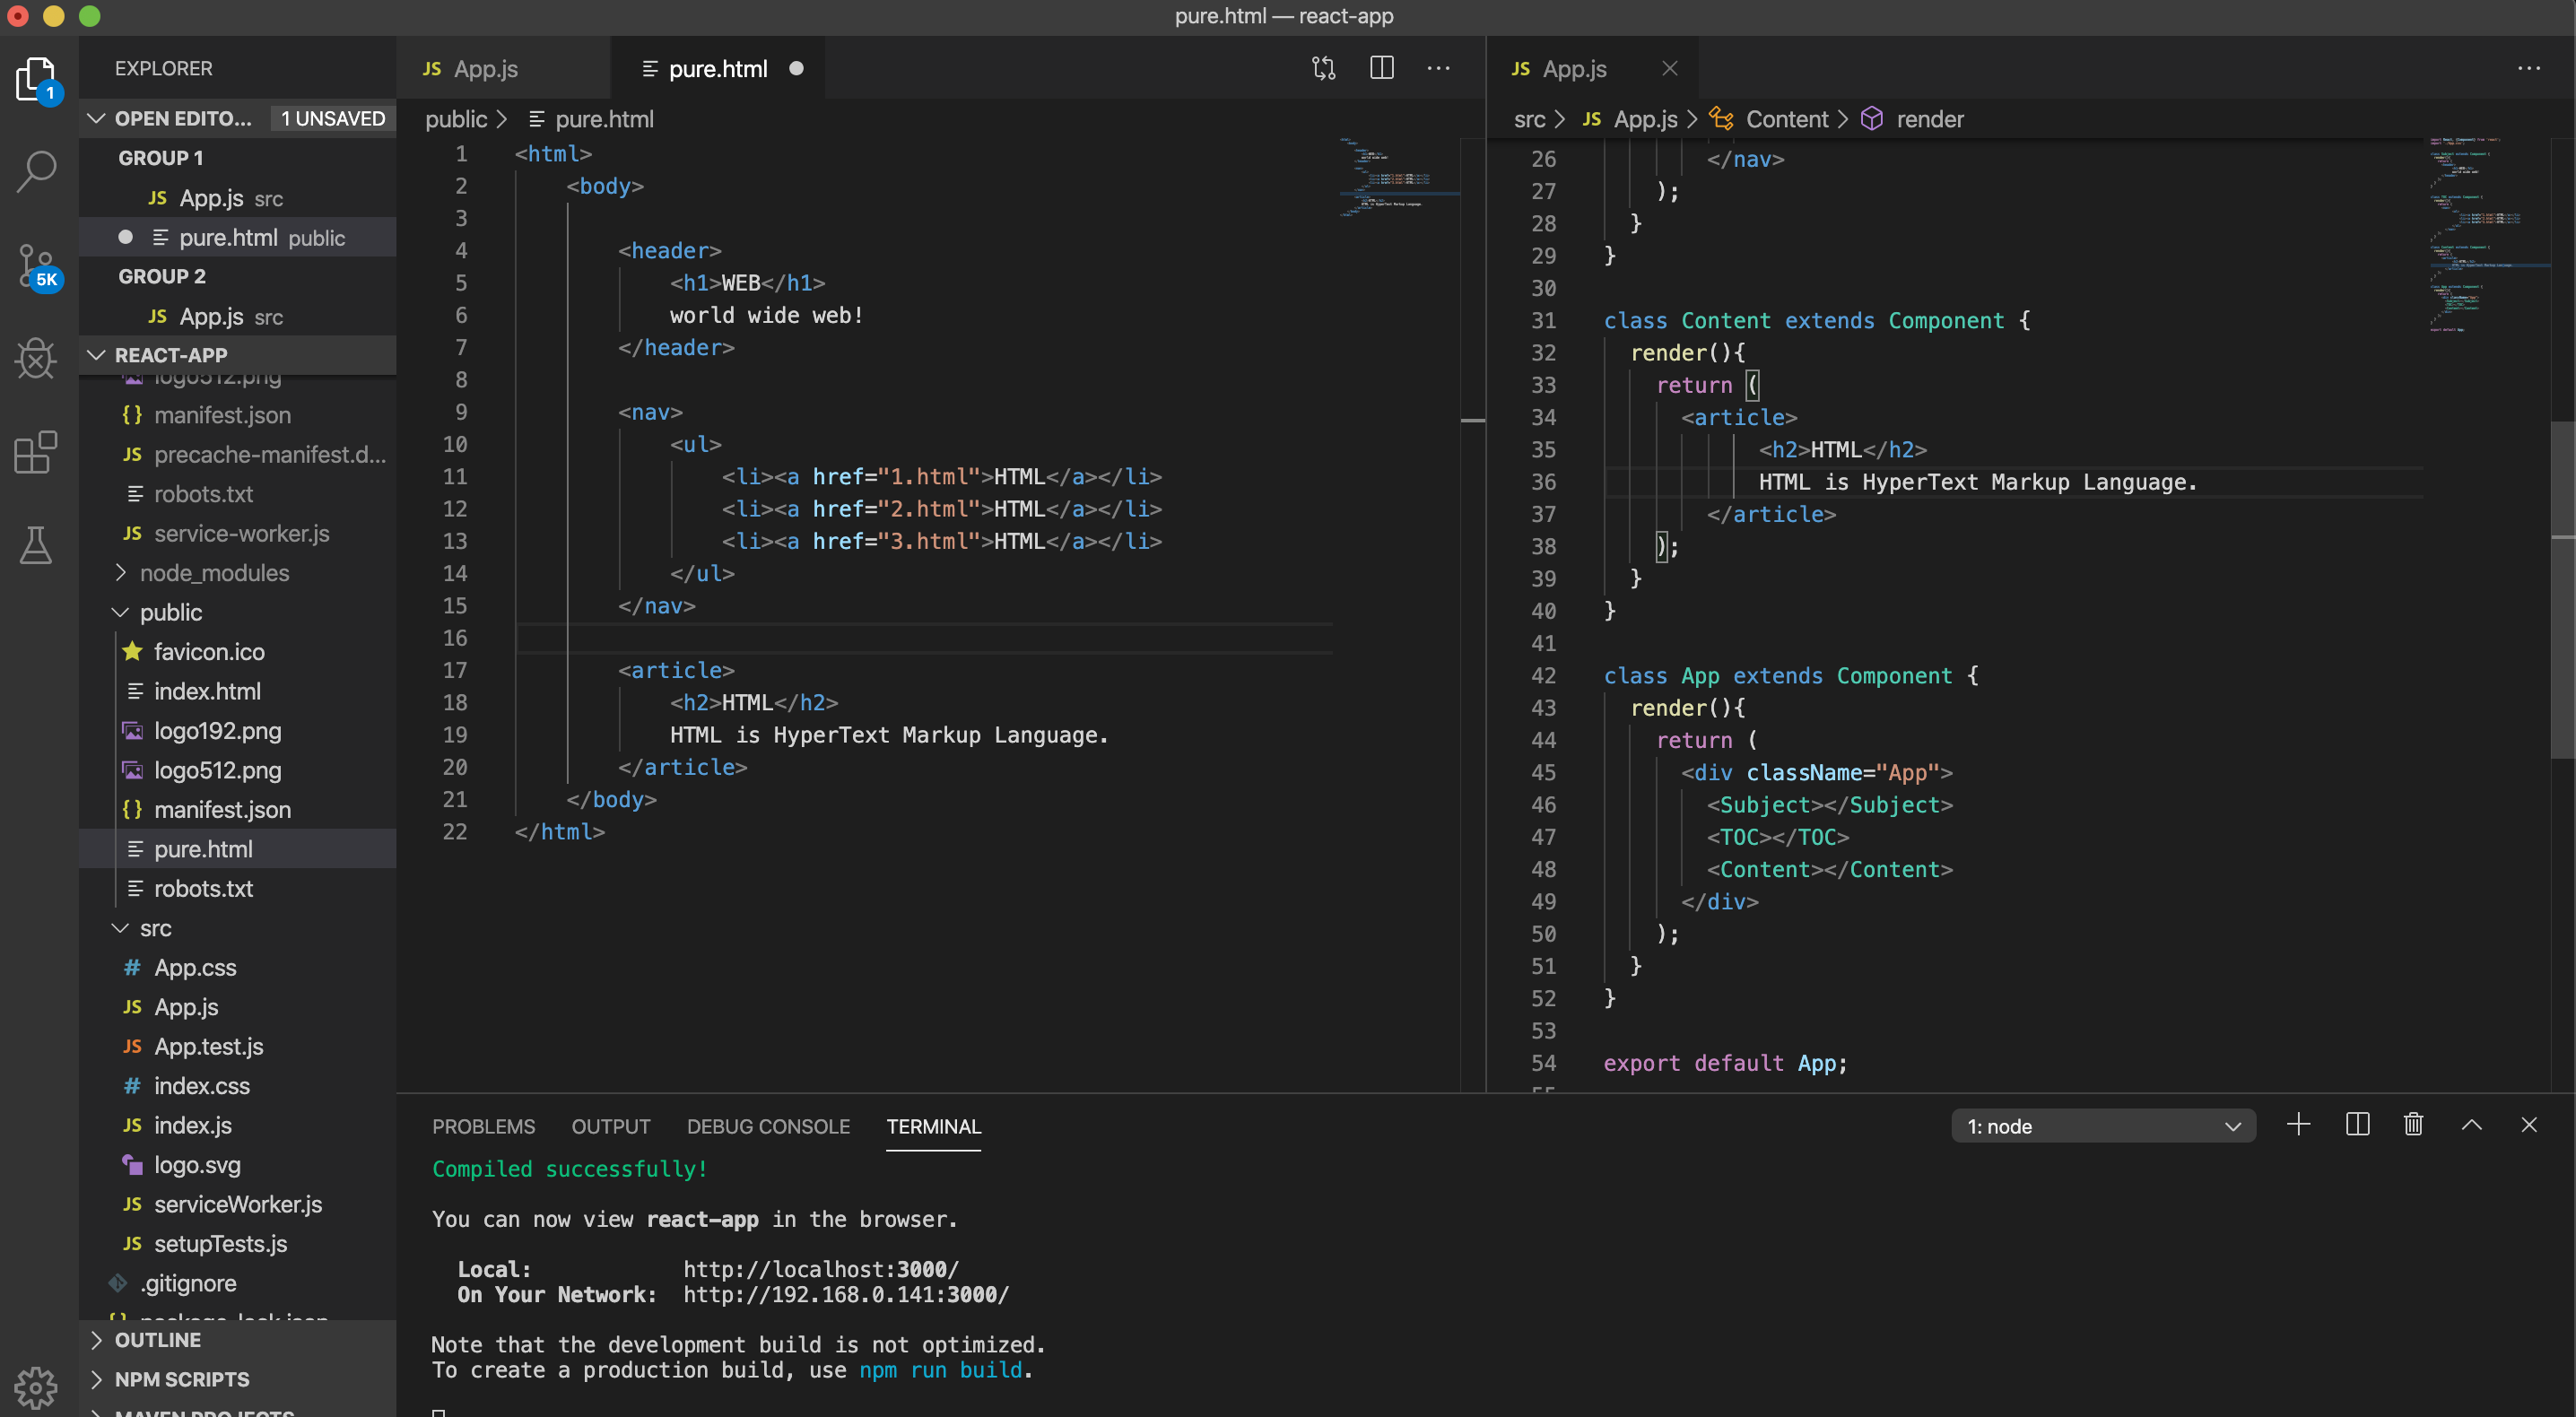2576x1417 pixels.
Task: Expand the OUTLINE section
Action: click(x=158, y=1340)
